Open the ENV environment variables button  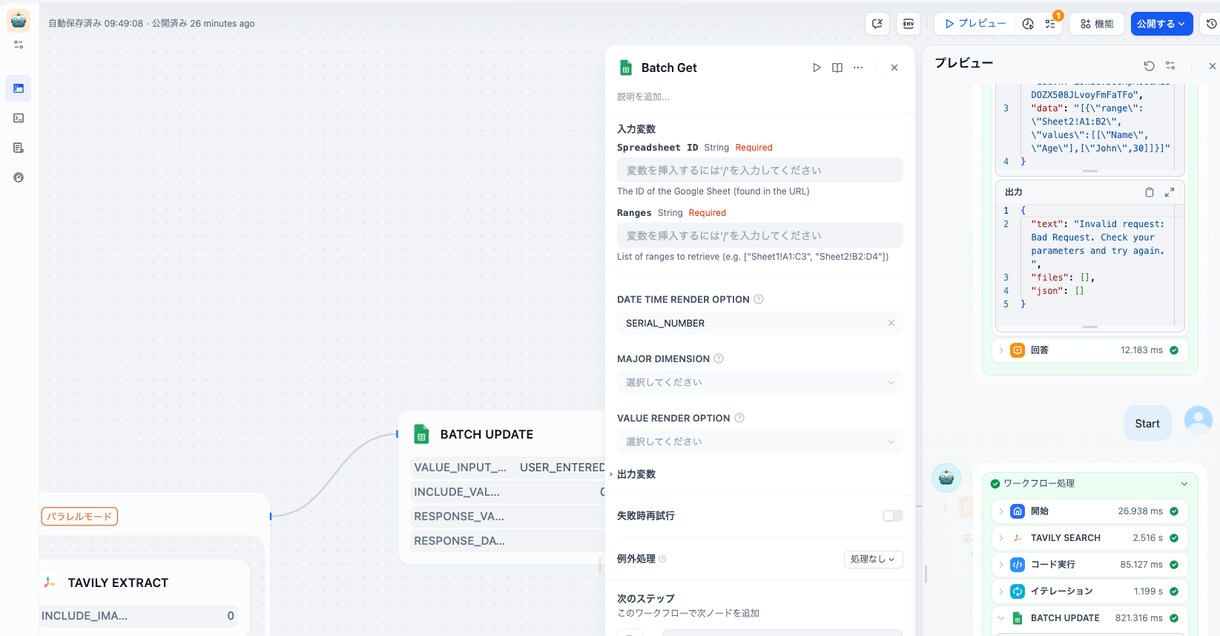point(908,23)
